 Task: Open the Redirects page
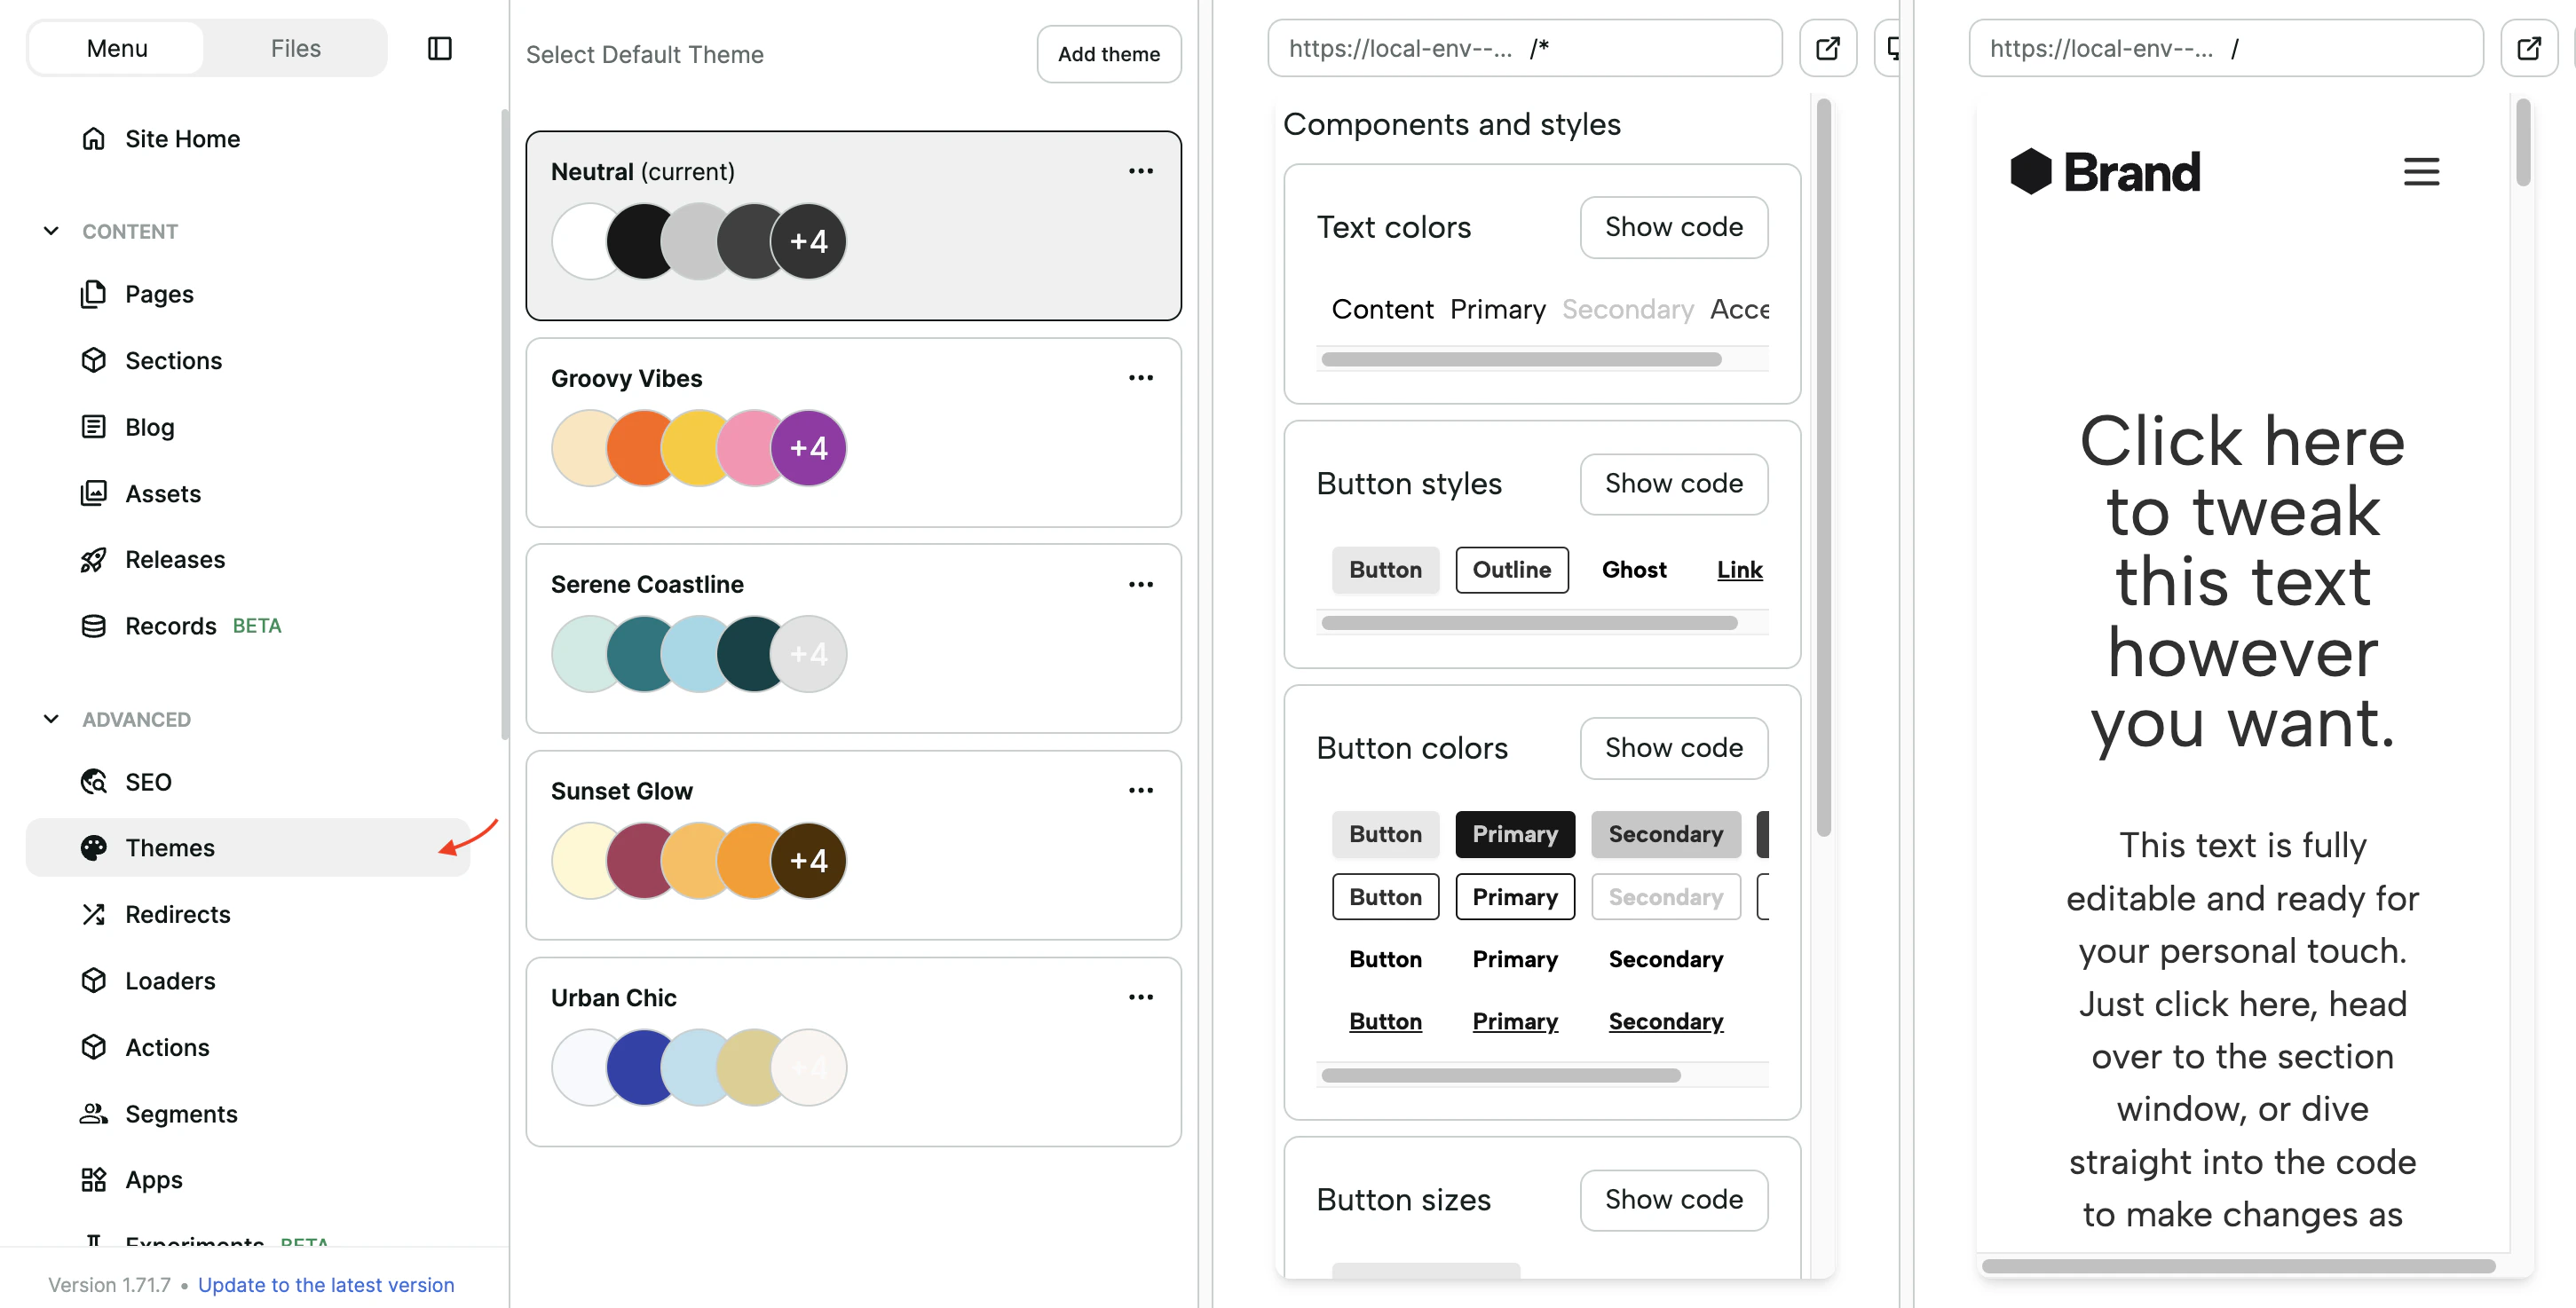[178, 913]
